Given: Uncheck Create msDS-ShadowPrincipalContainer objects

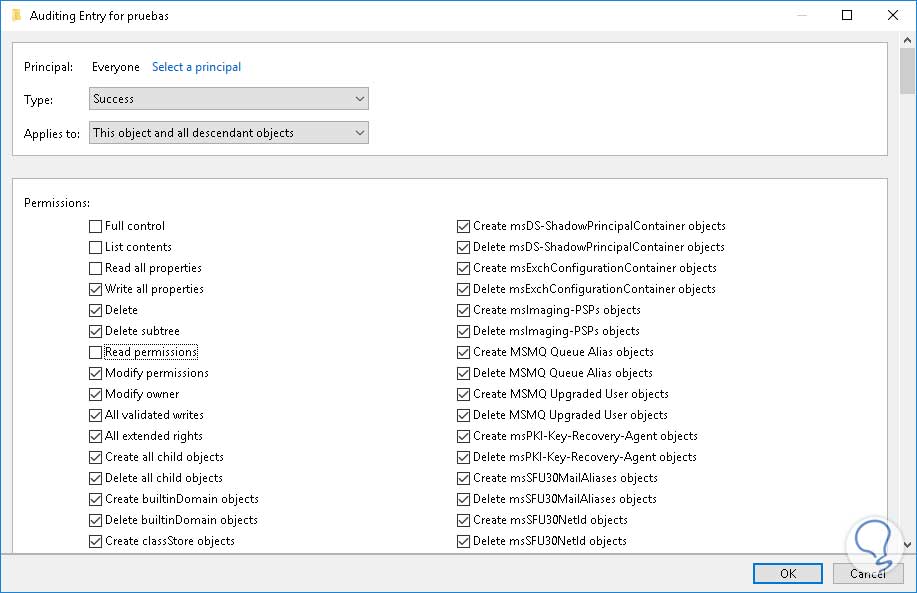Looking at the screenshot, I should 464,226.
